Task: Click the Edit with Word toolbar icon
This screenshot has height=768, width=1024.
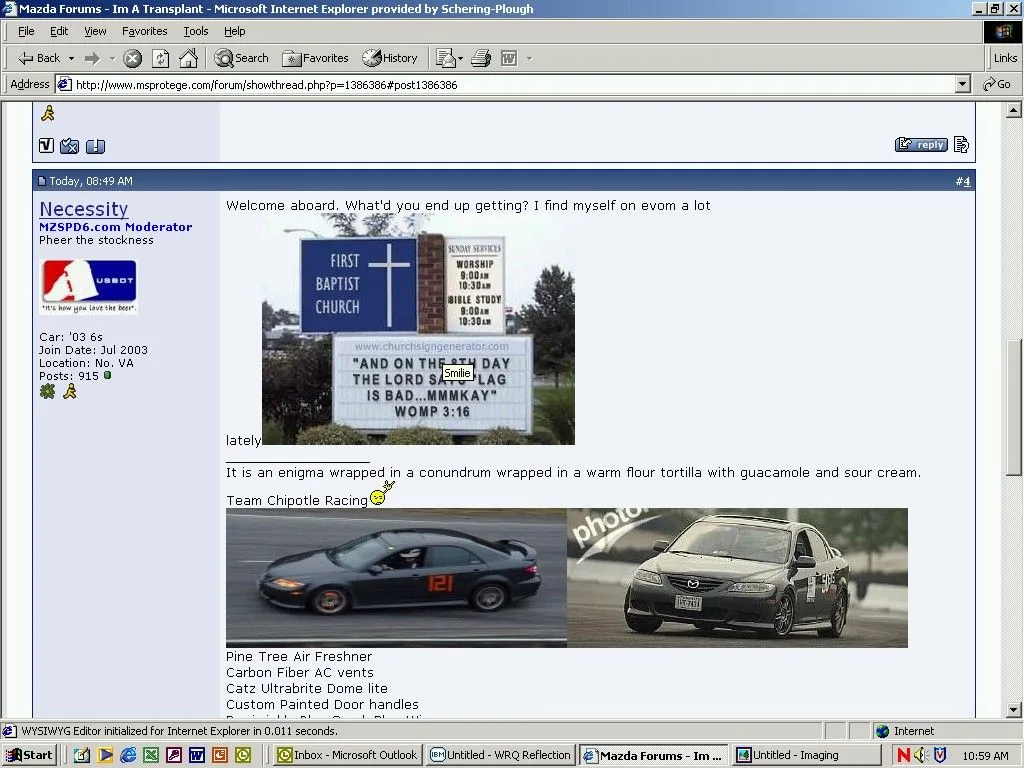Action: [x=509, y=58]
